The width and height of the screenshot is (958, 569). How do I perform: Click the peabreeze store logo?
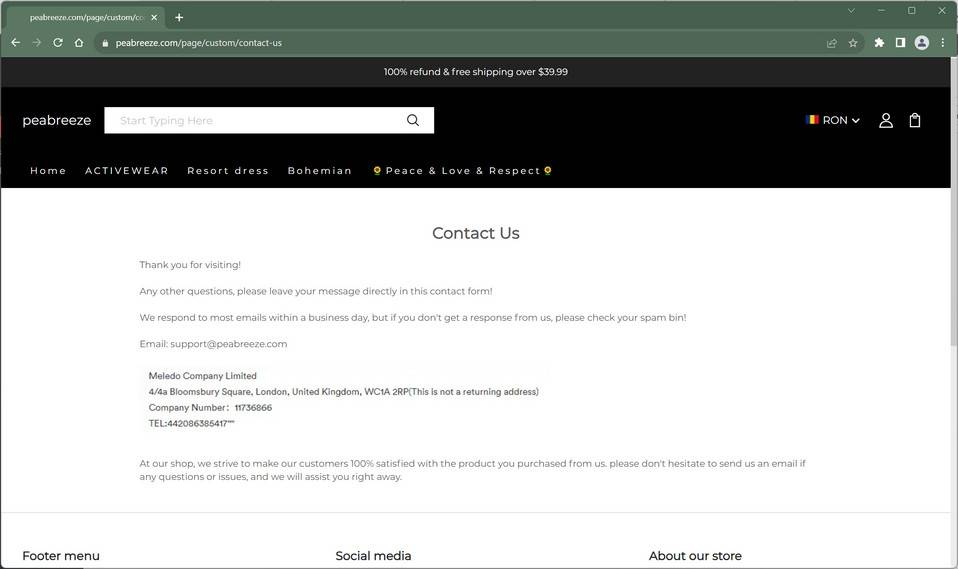(x=57, y=120)
